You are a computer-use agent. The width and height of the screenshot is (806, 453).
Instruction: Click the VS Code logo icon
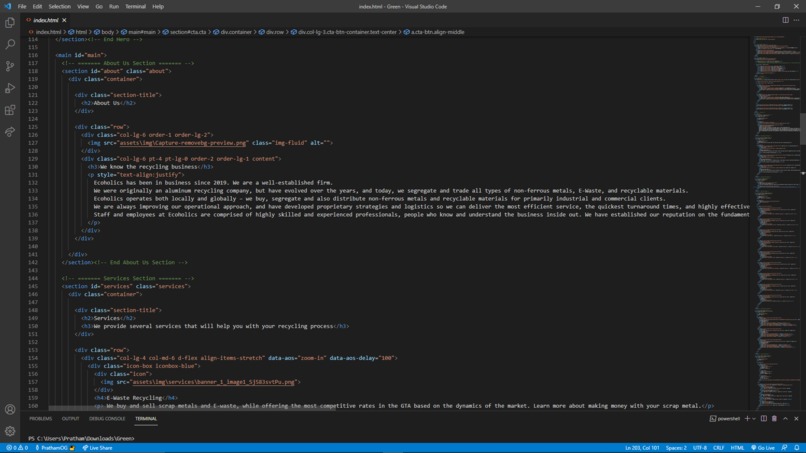tap(7, 7)
